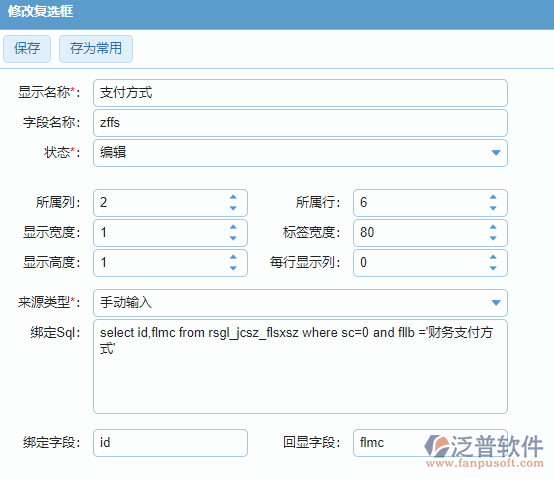This screenshot has width=554, height=479.
Task: Click the 回显字段 field containing flmc
Action: pyautogui.click(x=430, y=443)
